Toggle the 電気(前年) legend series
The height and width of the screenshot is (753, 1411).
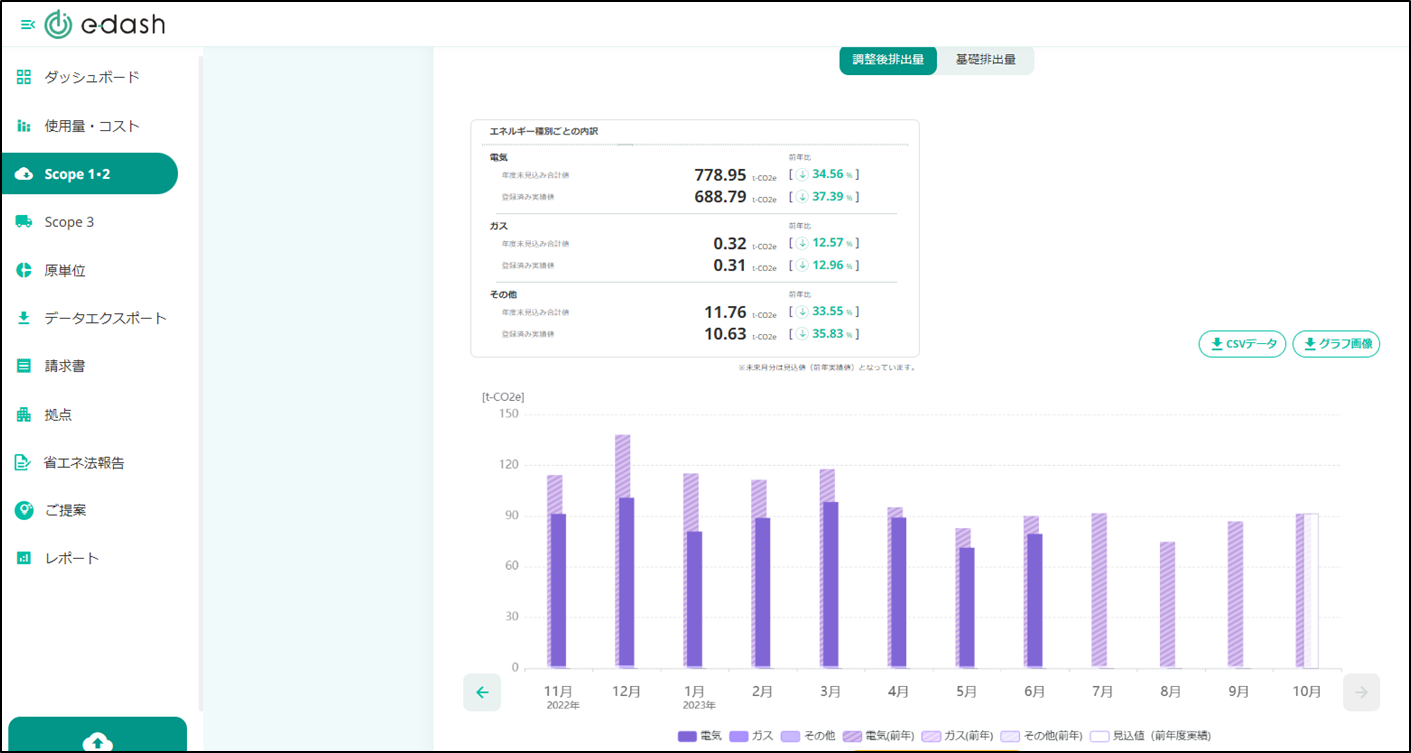tap(878, 735)
